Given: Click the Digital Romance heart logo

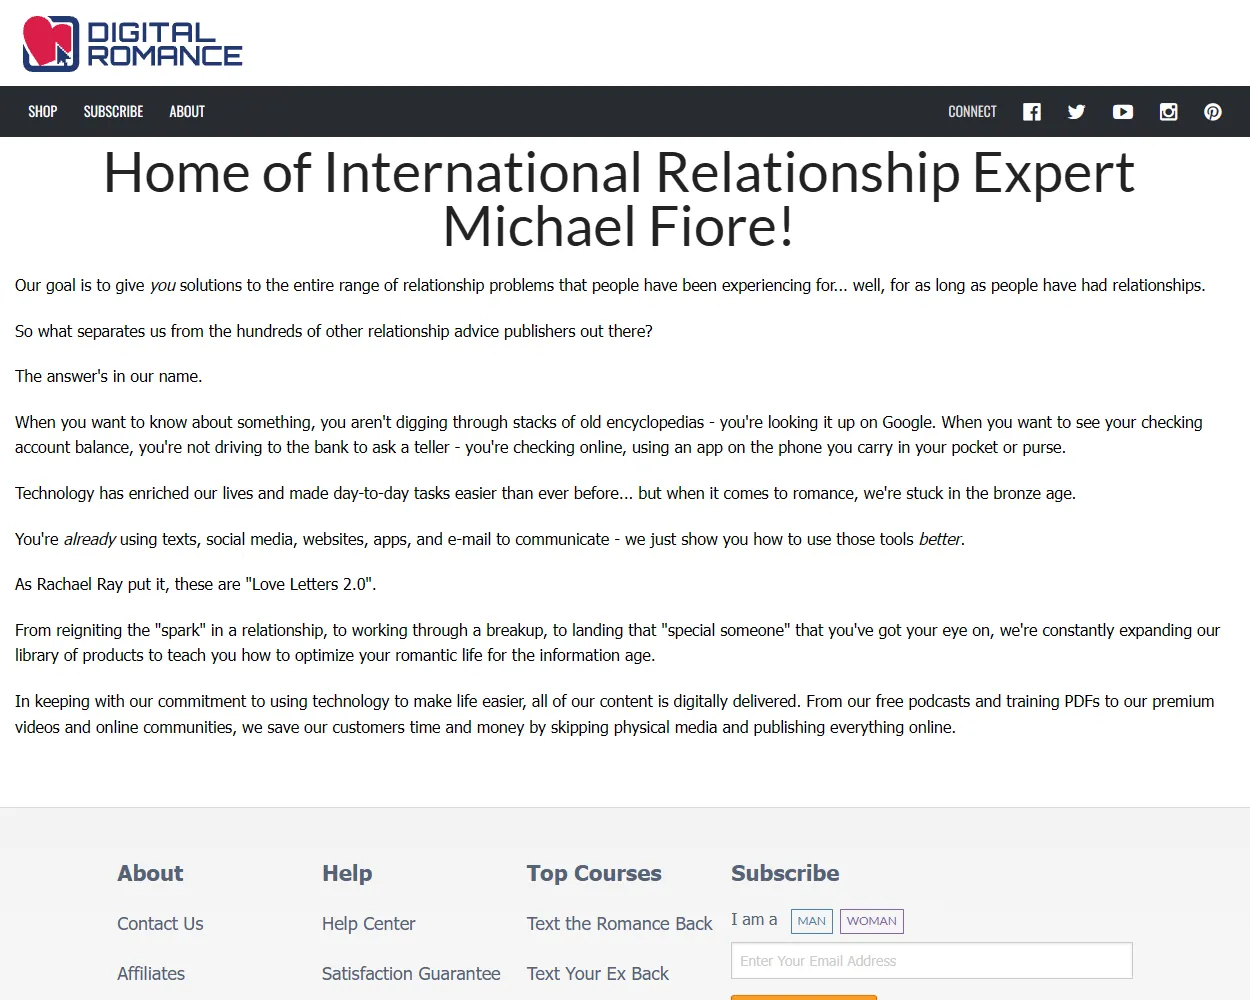Looking at the screenshot, I should point(50,44).
